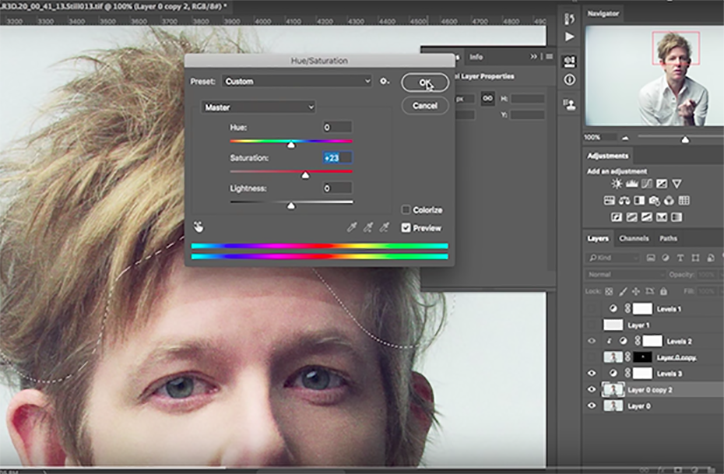Viewport: 724px width, 474px height.
Task: Add a Brightness/Contrast adjustment
Action: coord(616,184)
